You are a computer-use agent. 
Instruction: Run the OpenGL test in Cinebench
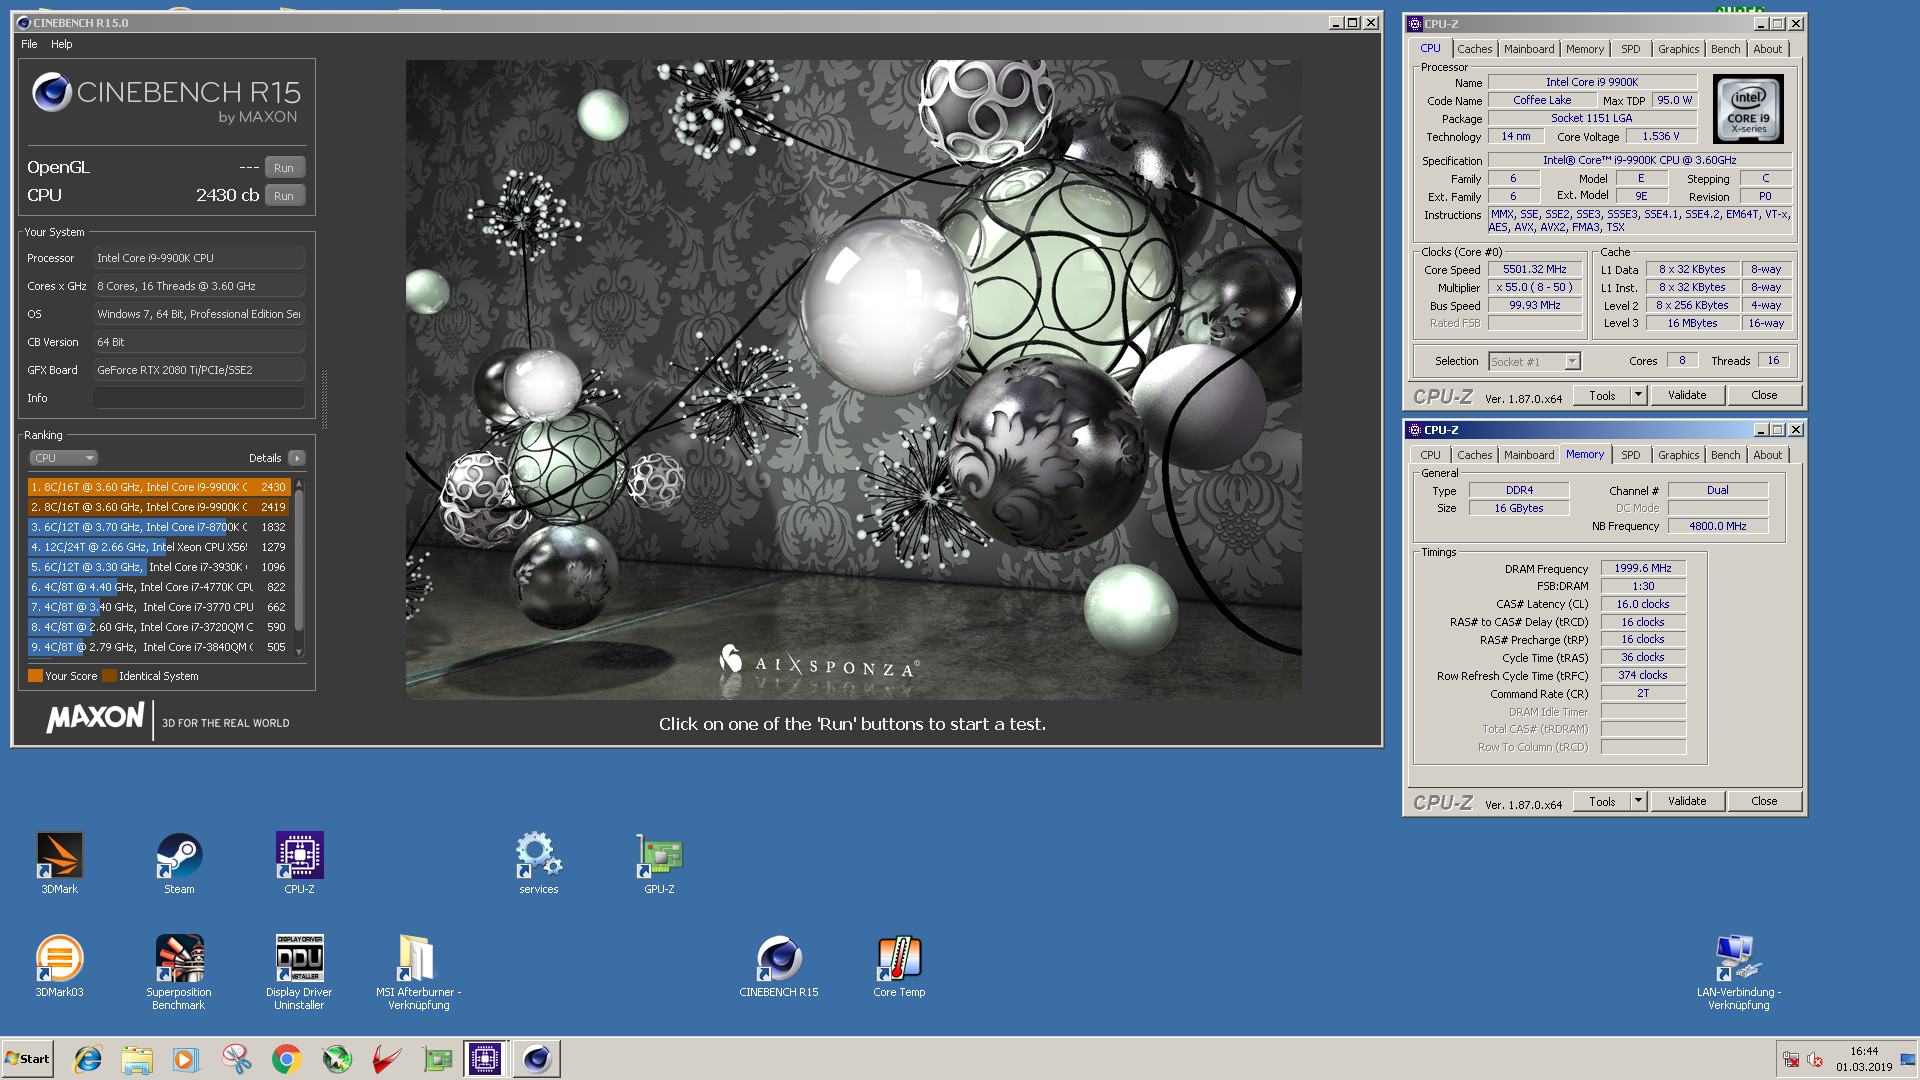[284, 168]
